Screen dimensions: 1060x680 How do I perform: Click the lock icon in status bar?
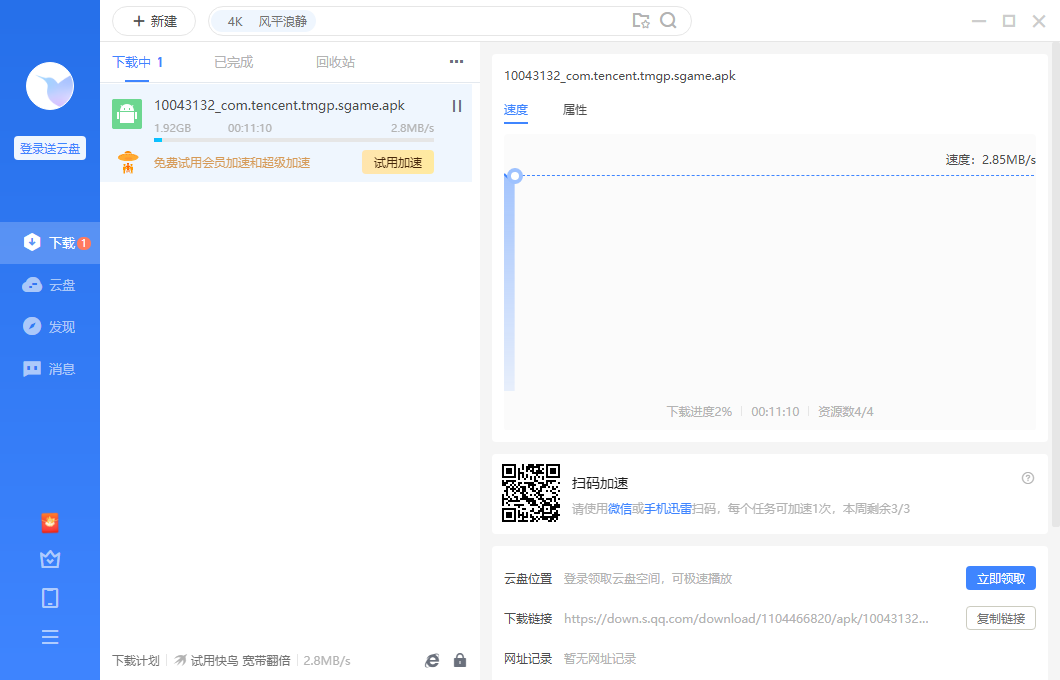coord(460,660)
